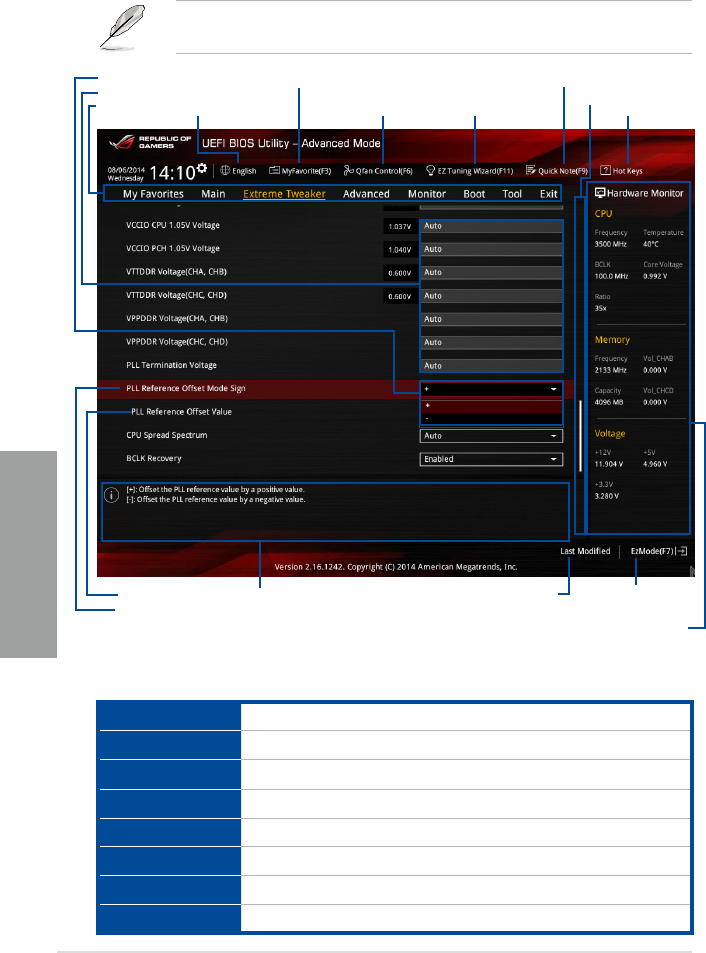Show the Hot Keys help
Screen dimensions: 706x953
(622, 171)
